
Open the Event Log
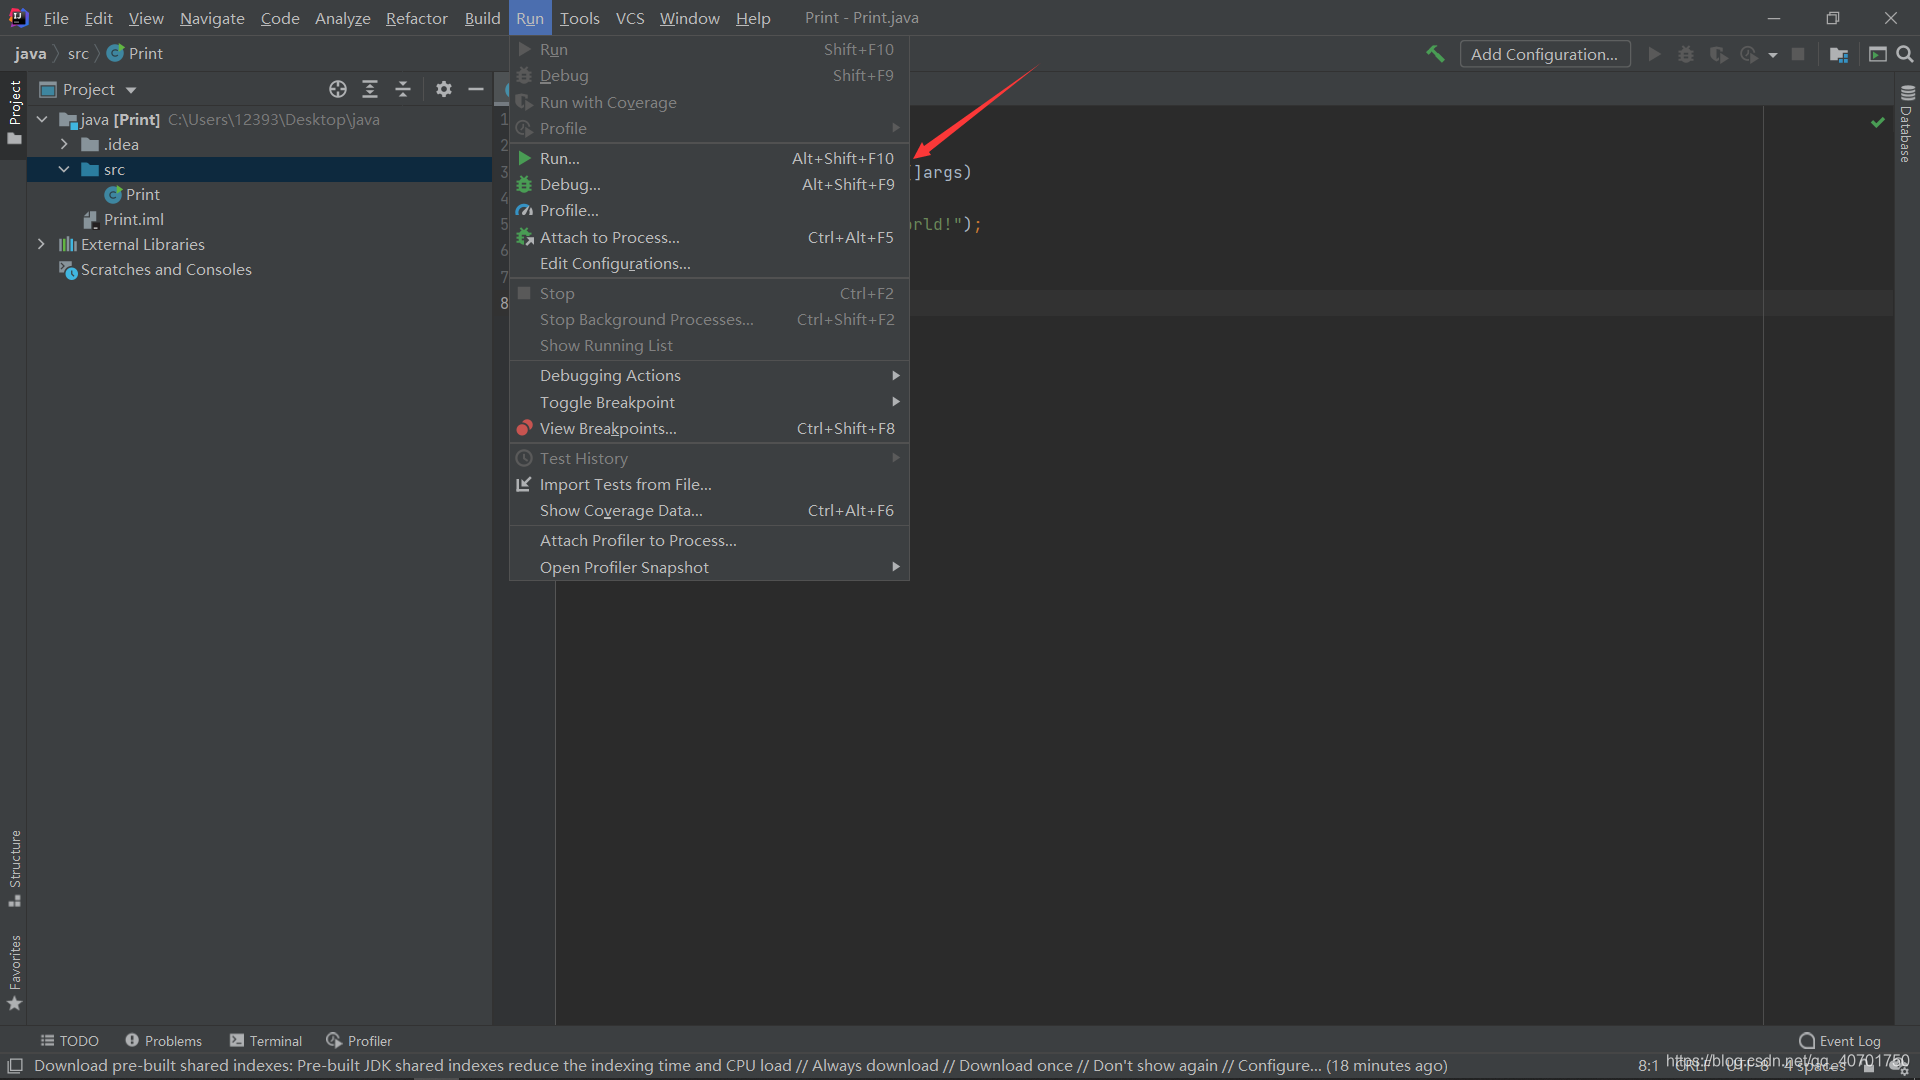(1840, 1040)
